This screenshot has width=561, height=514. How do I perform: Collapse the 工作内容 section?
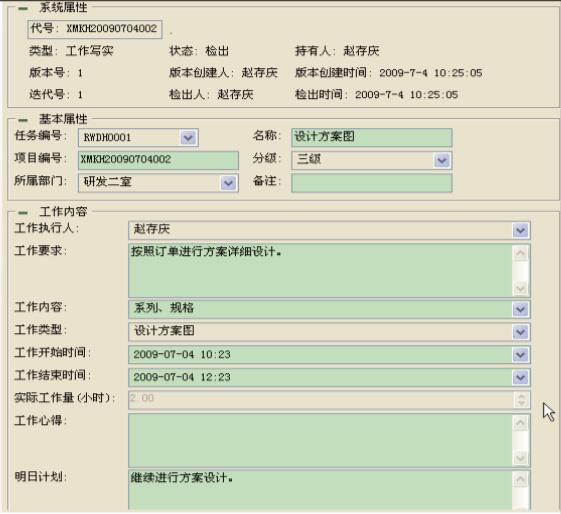point(23,213)
